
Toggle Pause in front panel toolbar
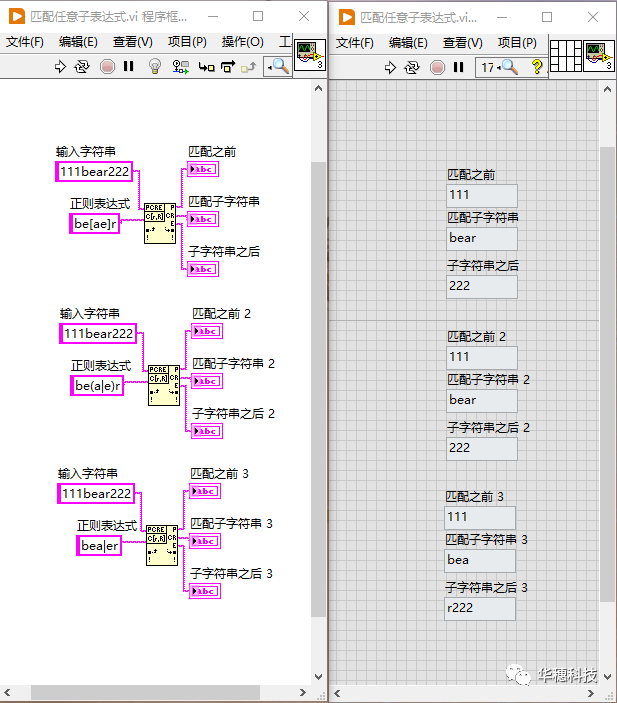point(458,67)
